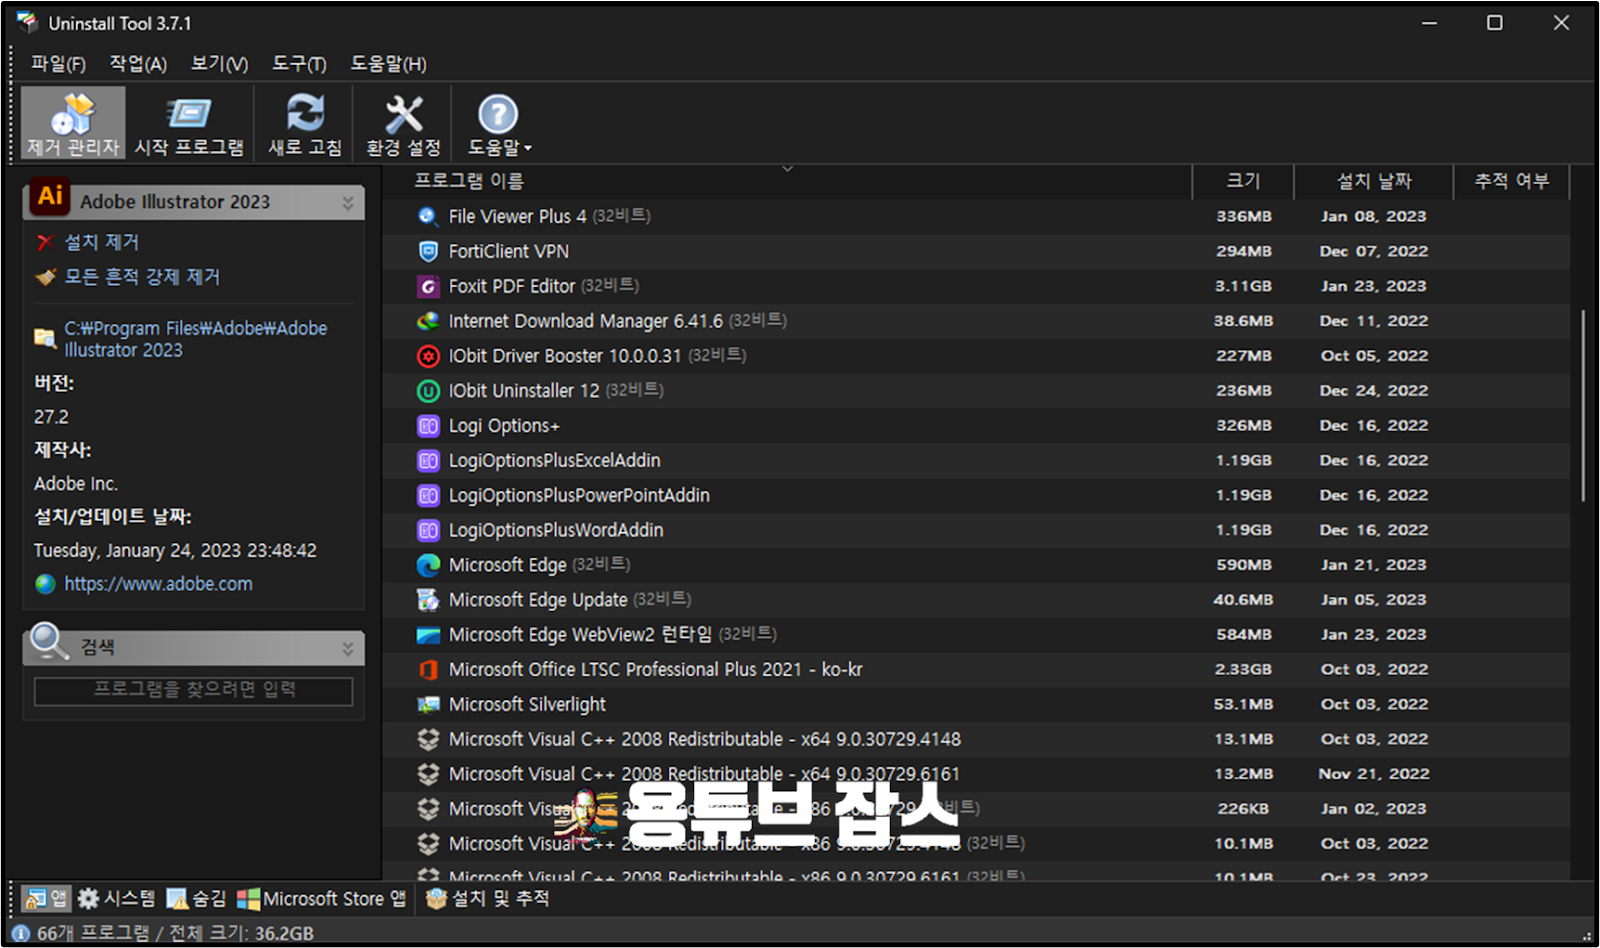The height and width of the screenshot is (948, 1600).
Task: Click the globe icon beside adobe.com link
Action: pos(45,584)
